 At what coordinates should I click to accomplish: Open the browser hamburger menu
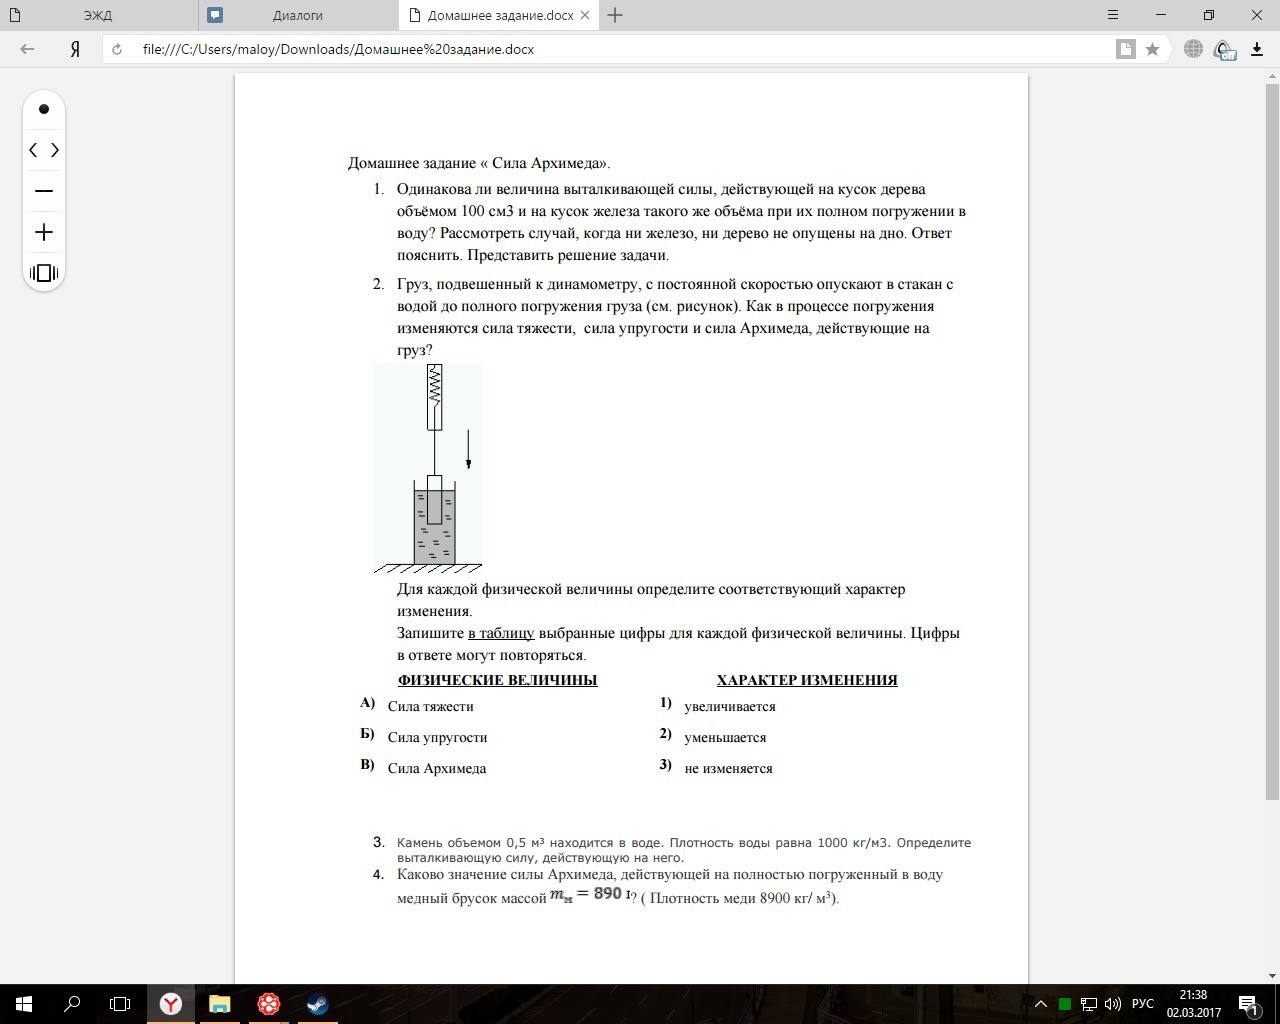pyautogui.click(x=1113, y=15)
